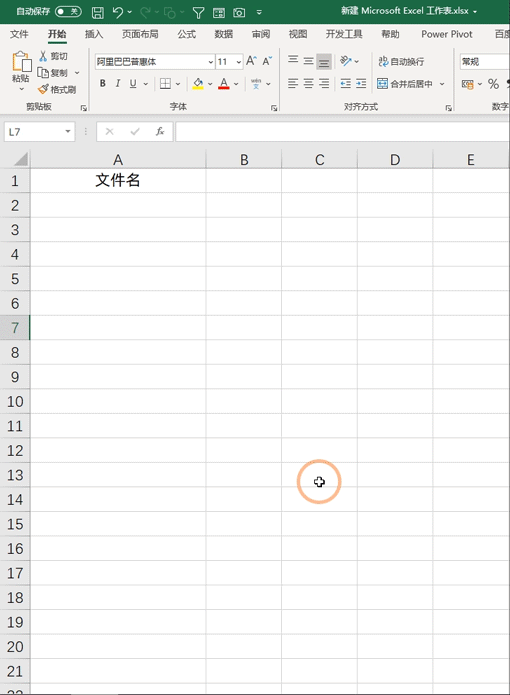The image size is (510, 695).
Task: Open the Font group dialog launcher
Action: coord(274,108)
